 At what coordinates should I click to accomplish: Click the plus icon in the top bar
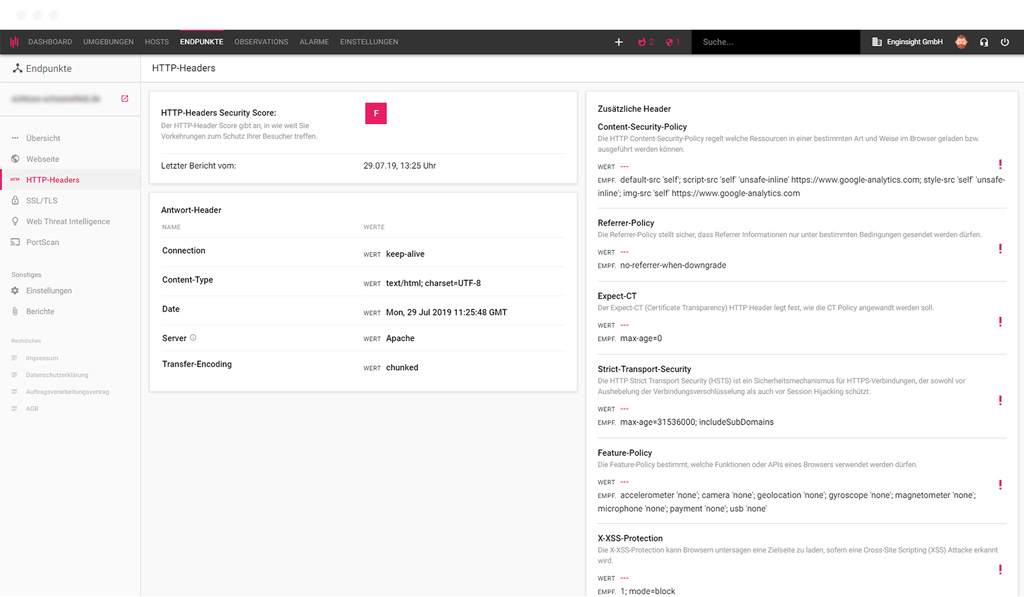tap(618, 42)
